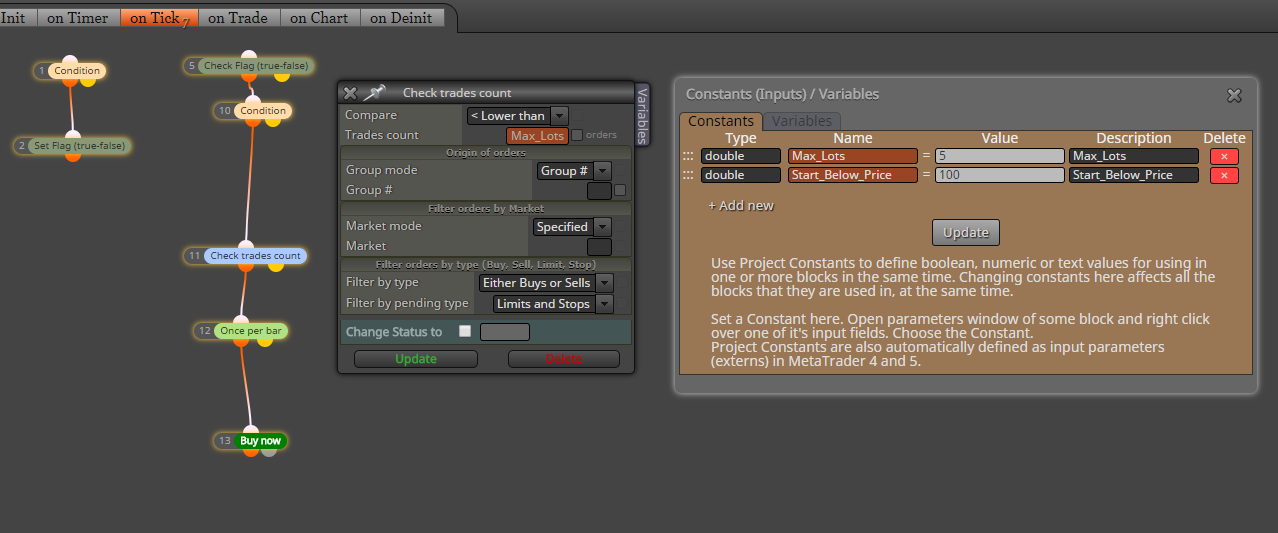Select block 1 Condition node
1278x533 pixels.
pyautogui.click(x=77, y=71)
